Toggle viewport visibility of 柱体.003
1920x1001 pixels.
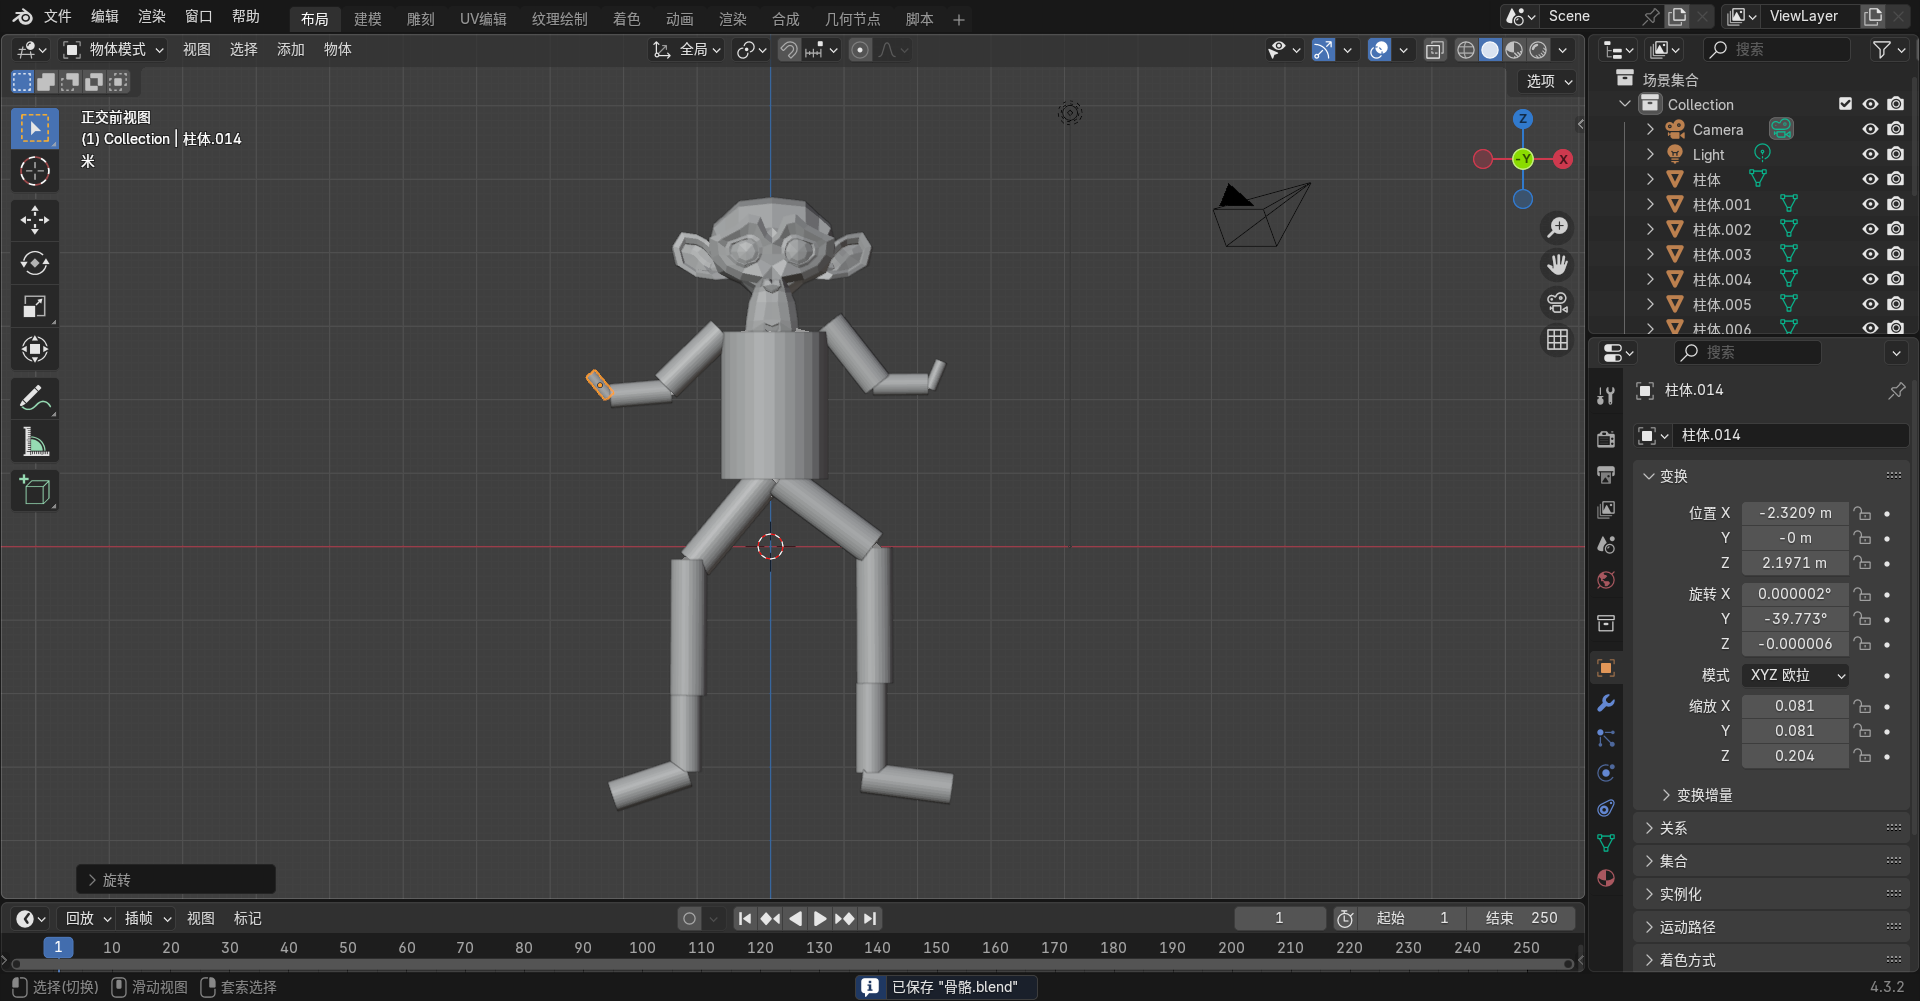pos(1870,254)
